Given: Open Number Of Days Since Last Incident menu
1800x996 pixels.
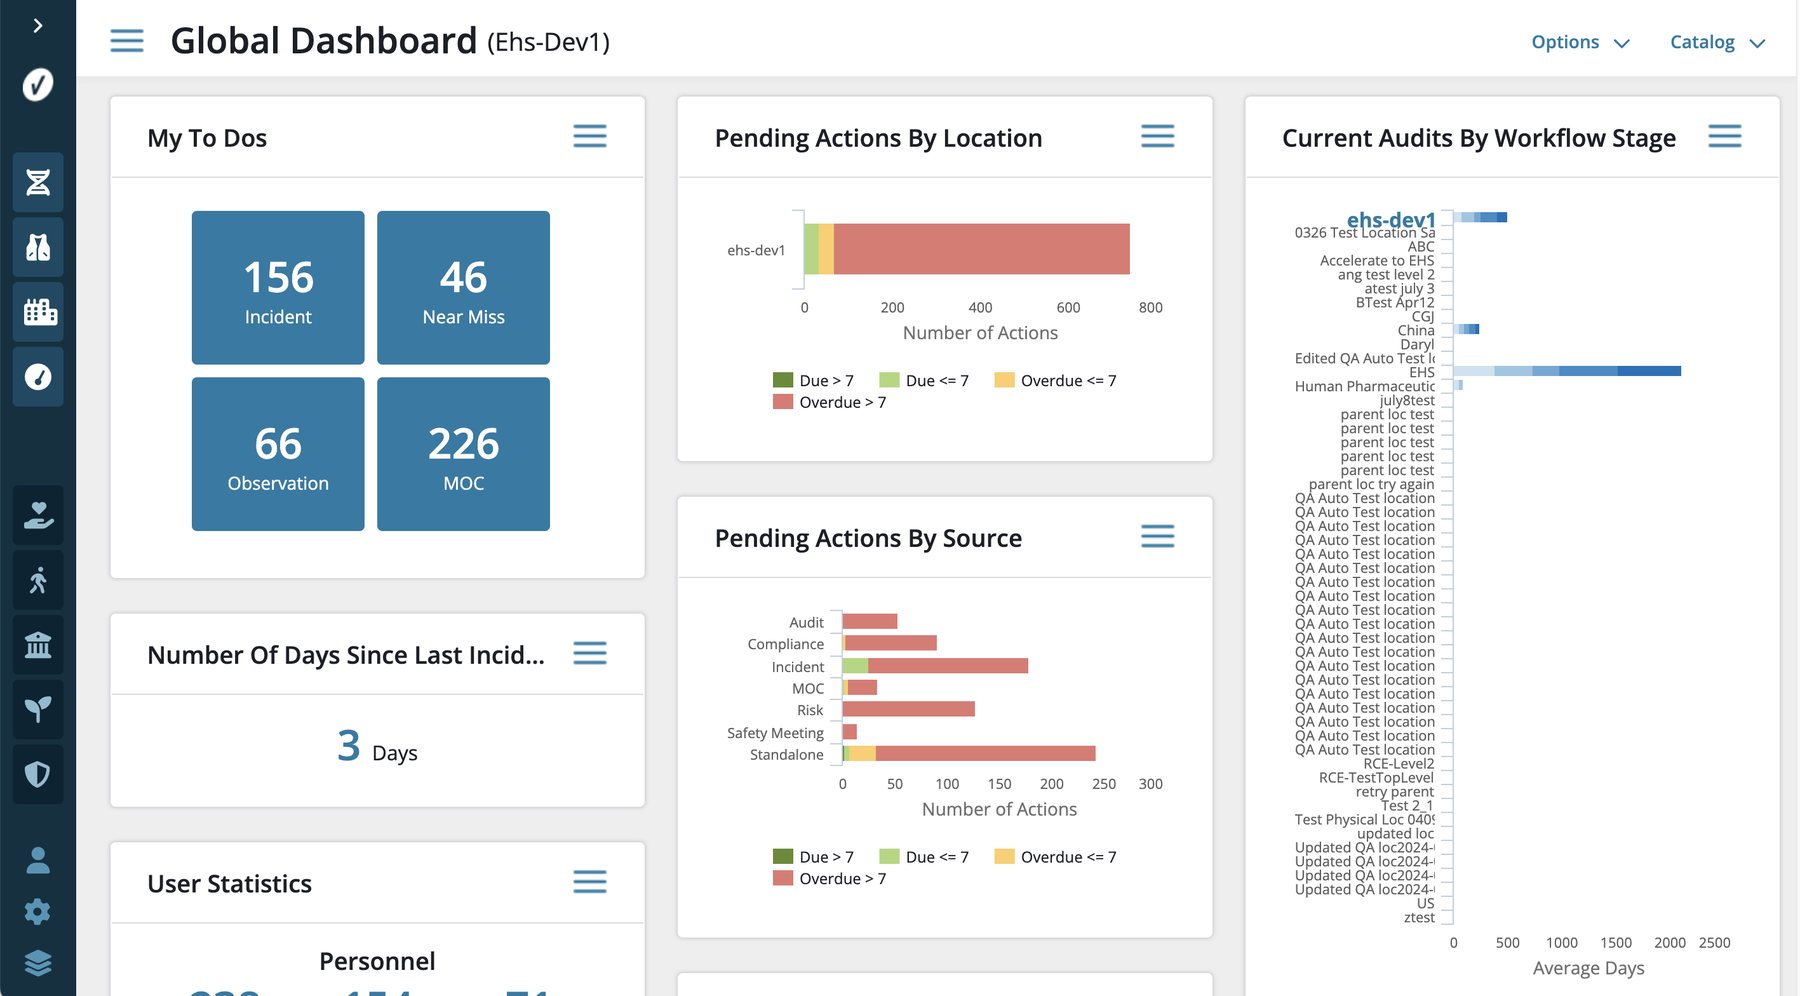Looking at the screenshot, I should click(x=590, y=654).
